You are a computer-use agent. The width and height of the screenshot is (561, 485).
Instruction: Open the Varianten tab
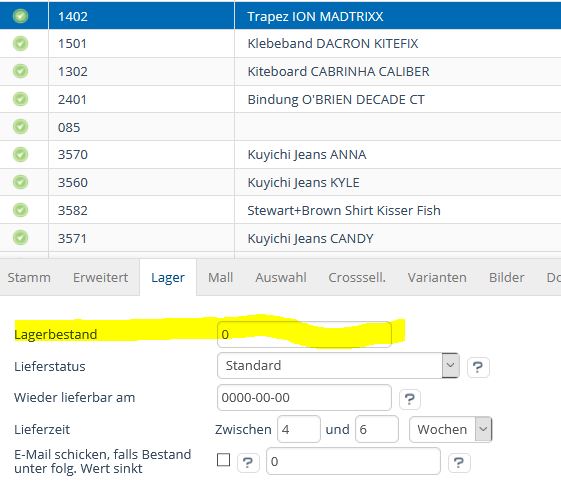pyautogui.click(x=437, y=278)
